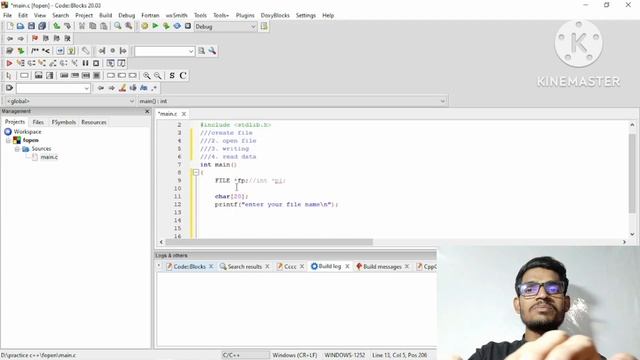Screen dimensions: 640x360
Task: Expand the search combo box beside find icons
Action: tap(191, 51)
